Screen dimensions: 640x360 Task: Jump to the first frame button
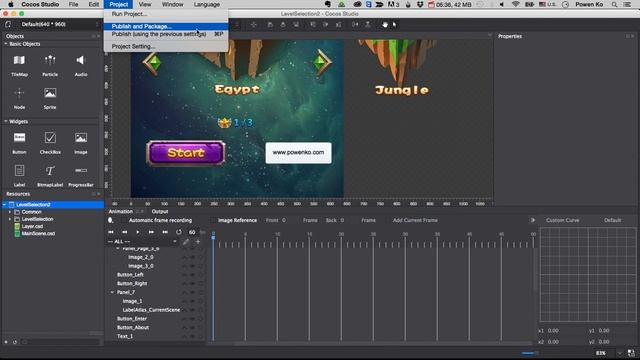point(111,232)
